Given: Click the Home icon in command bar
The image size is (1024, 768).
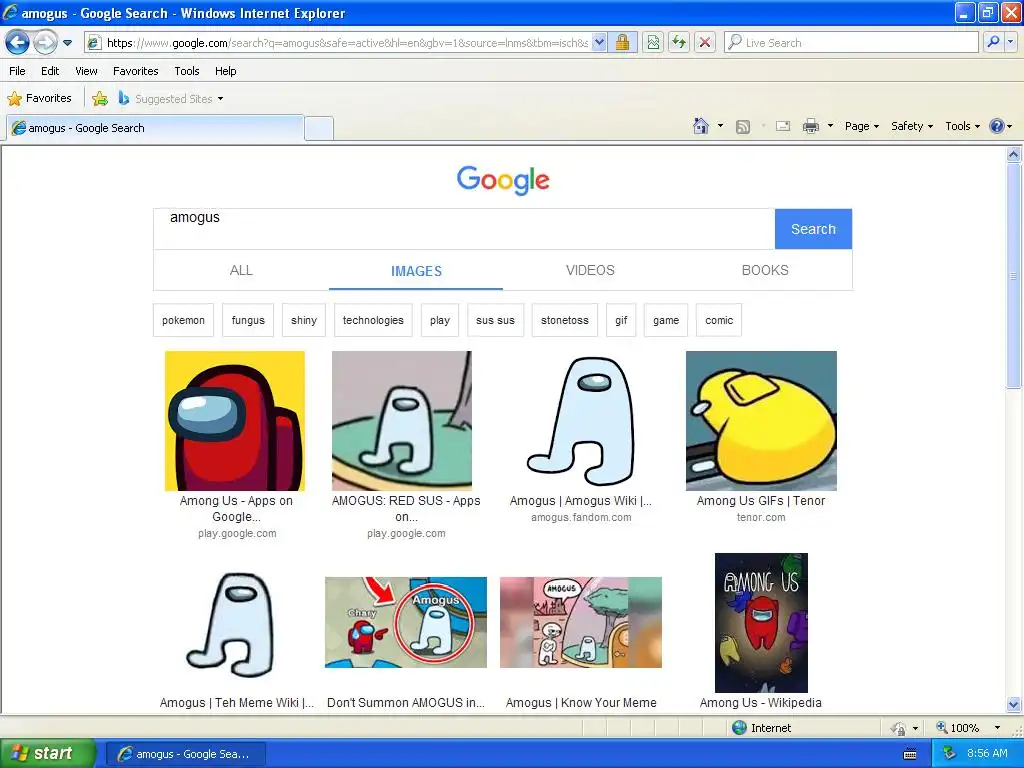Looking at the screenshot, I should pyautogui.click(x=701, y=126).
